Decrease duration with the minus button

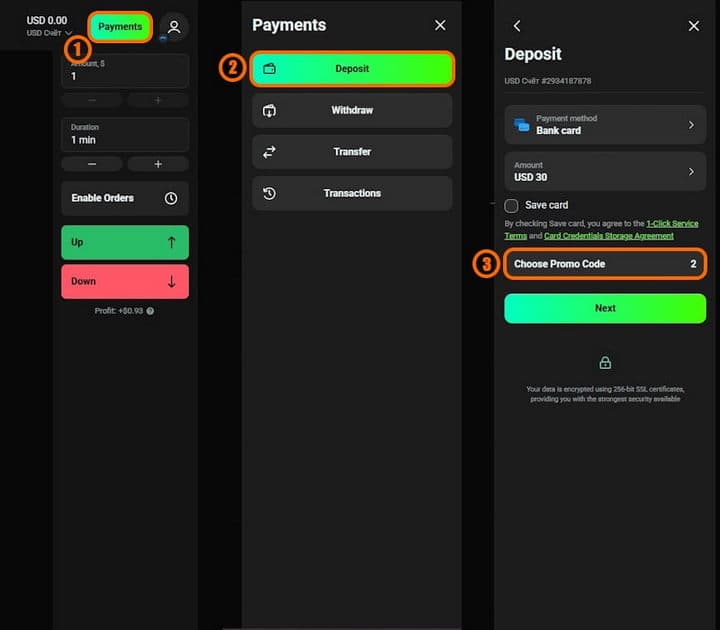[92, 164]
